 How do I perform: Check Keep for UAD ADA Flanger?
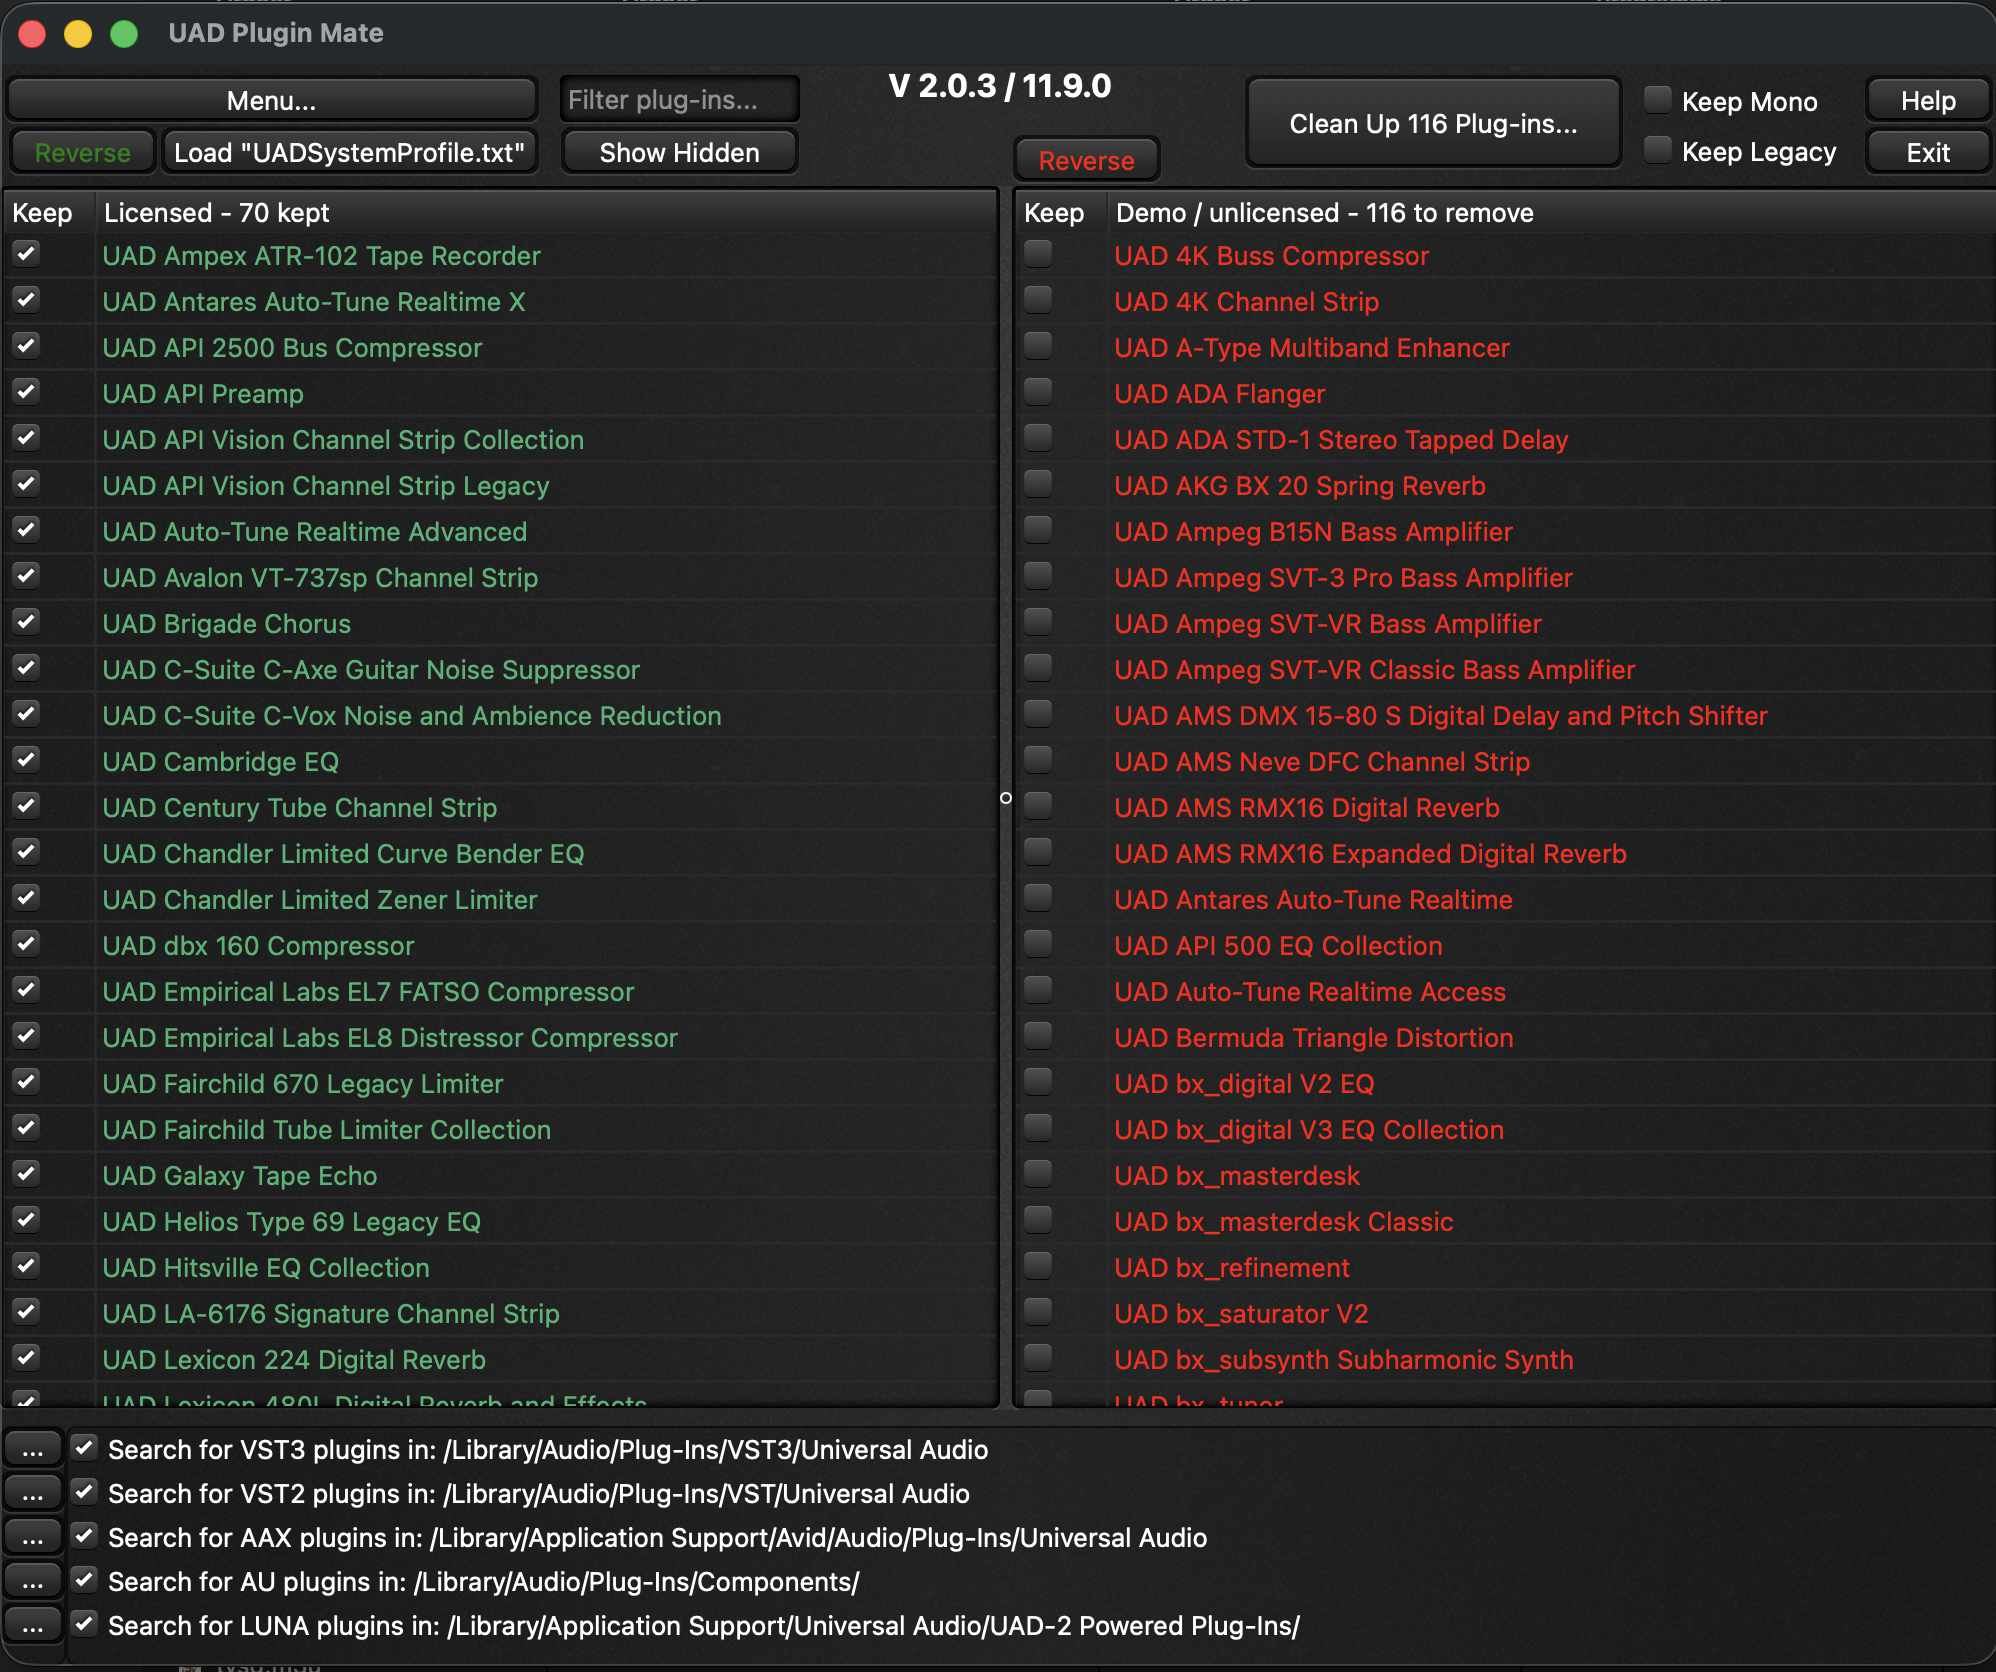(1039, 392)
